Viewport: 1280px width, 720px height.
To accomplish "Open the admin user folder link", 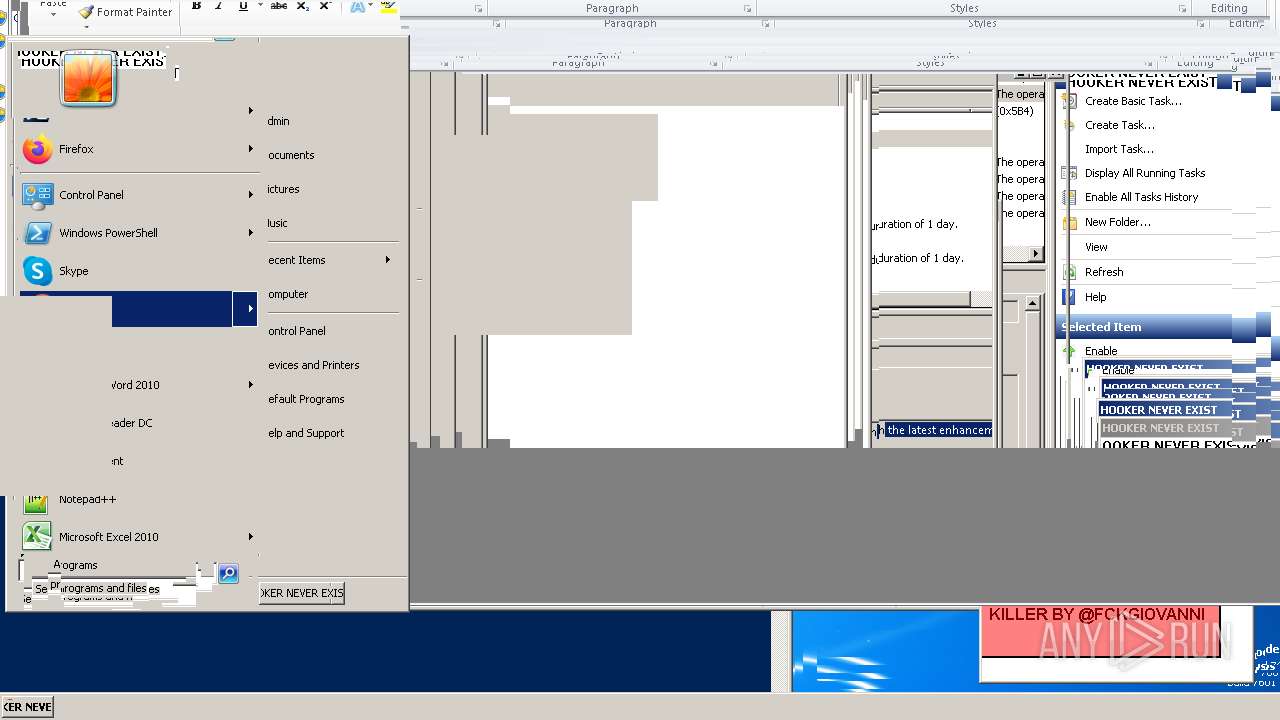I will click(x=278, y=121).
